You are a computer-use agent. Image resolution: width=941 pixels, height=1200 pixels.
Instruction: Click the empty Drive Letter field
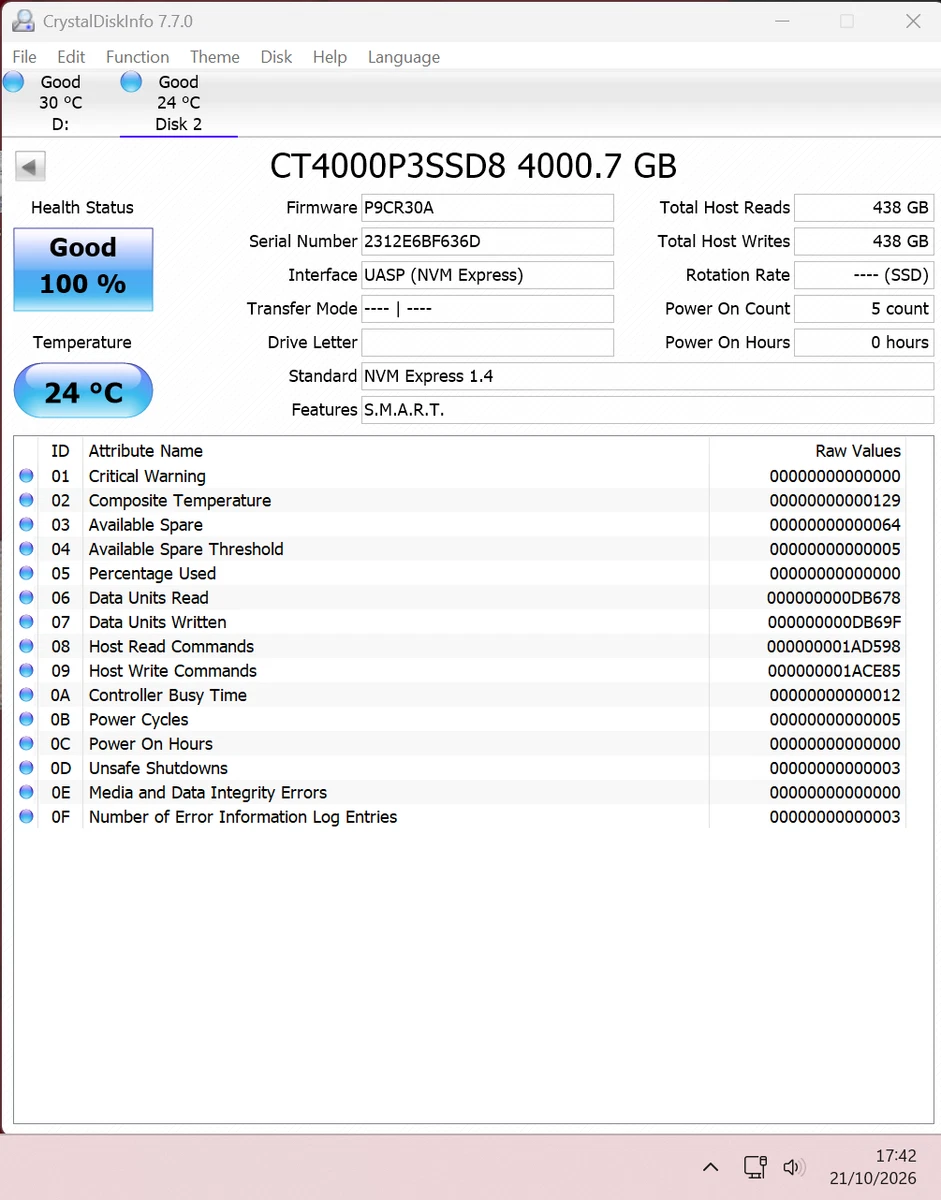point(487,342)
